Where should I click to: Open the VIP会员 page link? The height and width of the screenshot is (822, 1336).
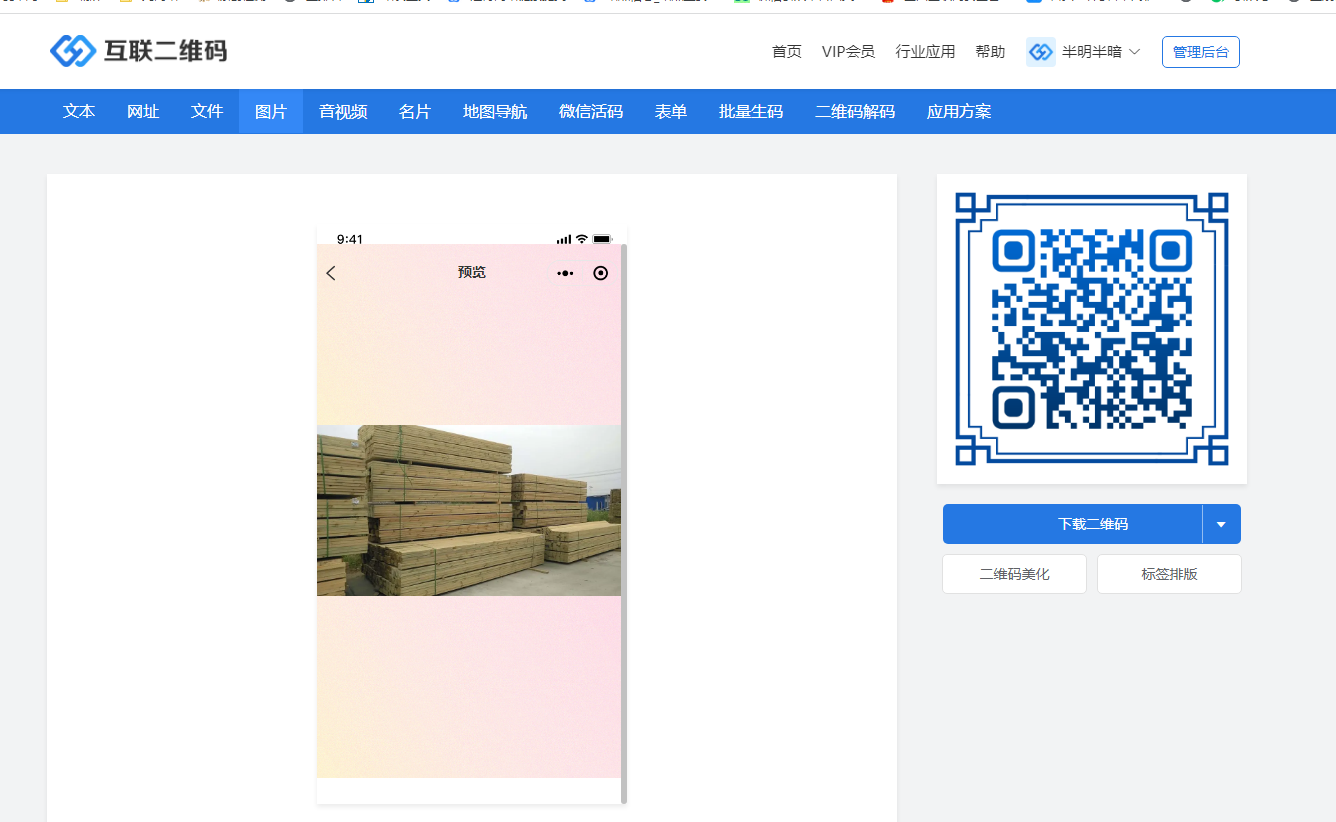[848, 52]
